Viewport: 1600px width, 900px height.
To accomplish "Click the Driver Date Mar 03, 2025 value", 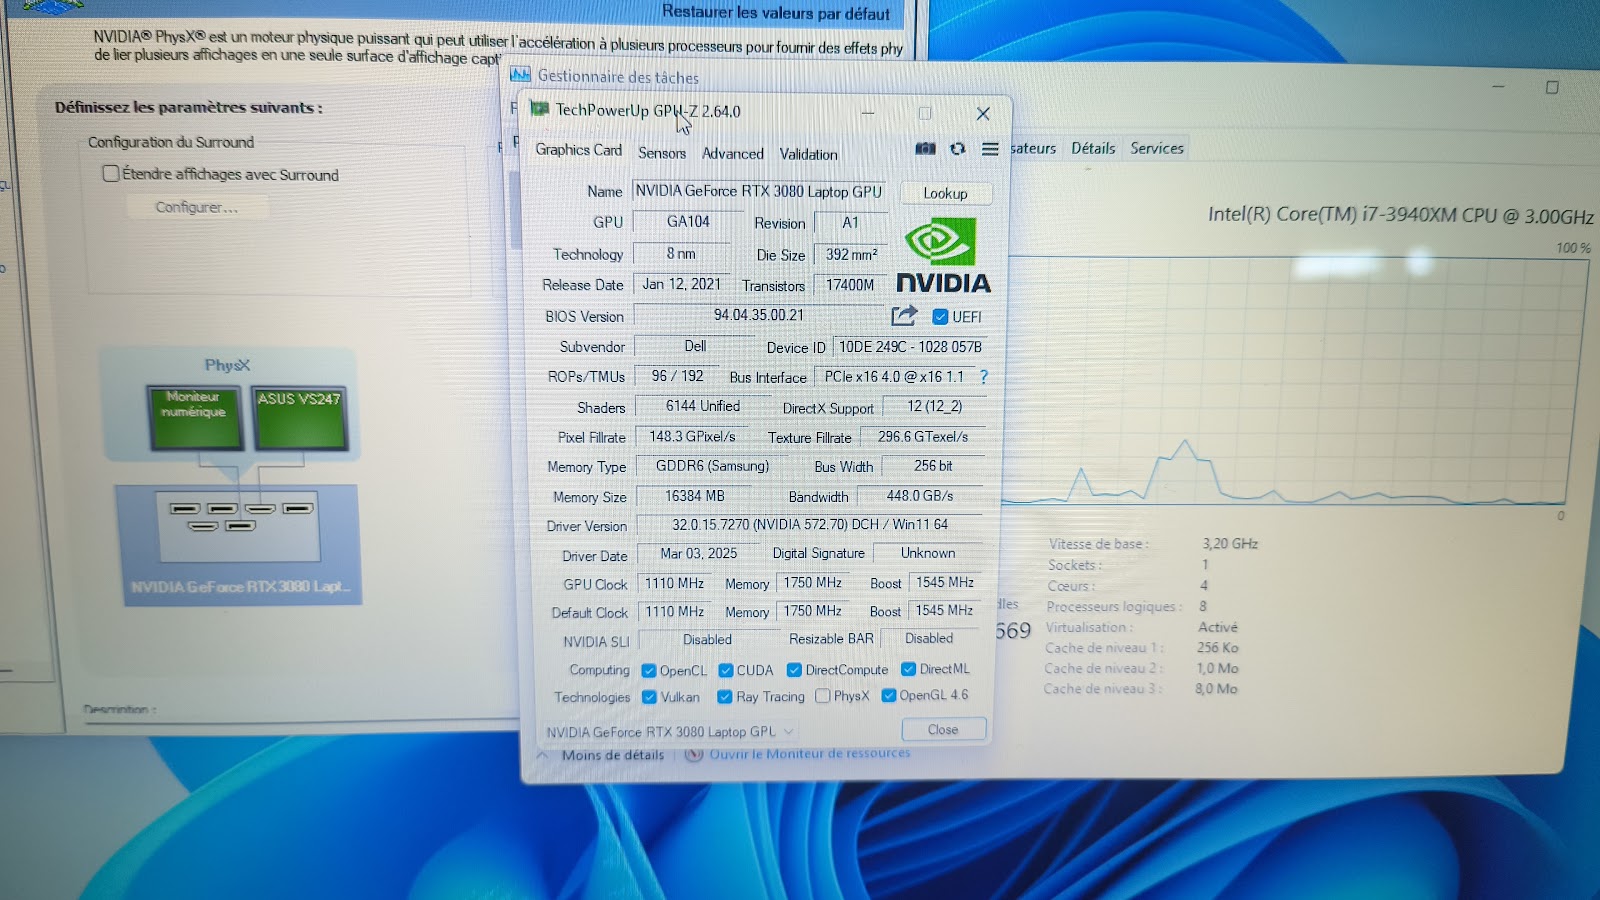I will [699, 553].
